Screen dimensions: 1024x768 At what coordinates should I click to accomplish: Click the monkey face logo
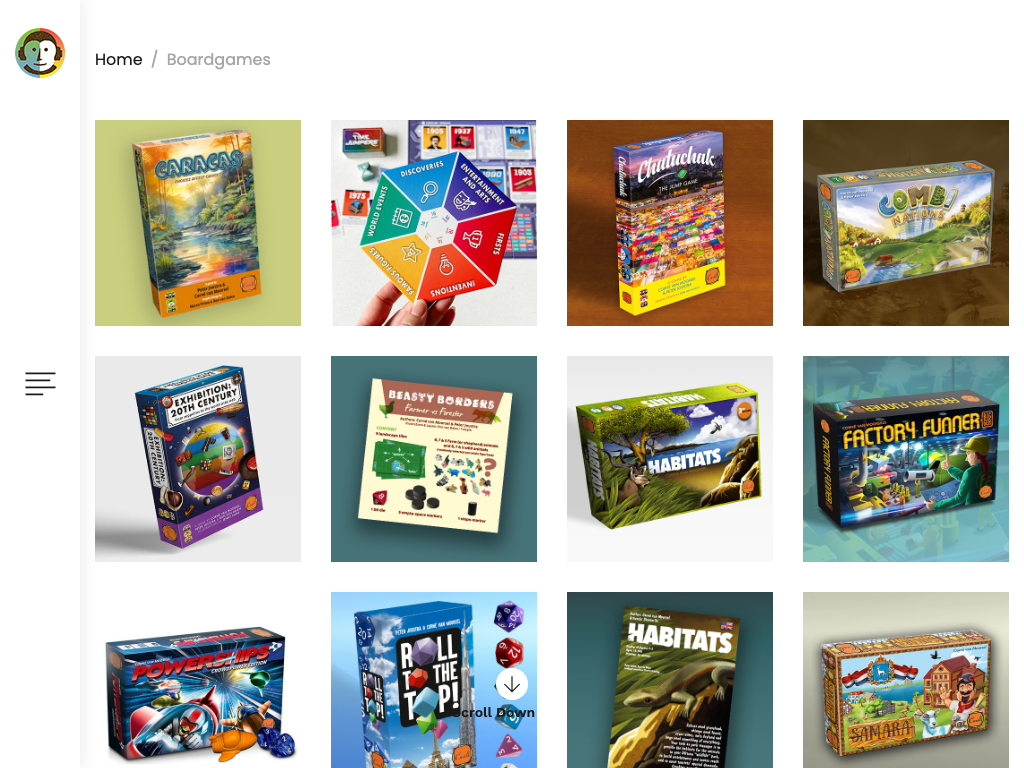[40, 53]
